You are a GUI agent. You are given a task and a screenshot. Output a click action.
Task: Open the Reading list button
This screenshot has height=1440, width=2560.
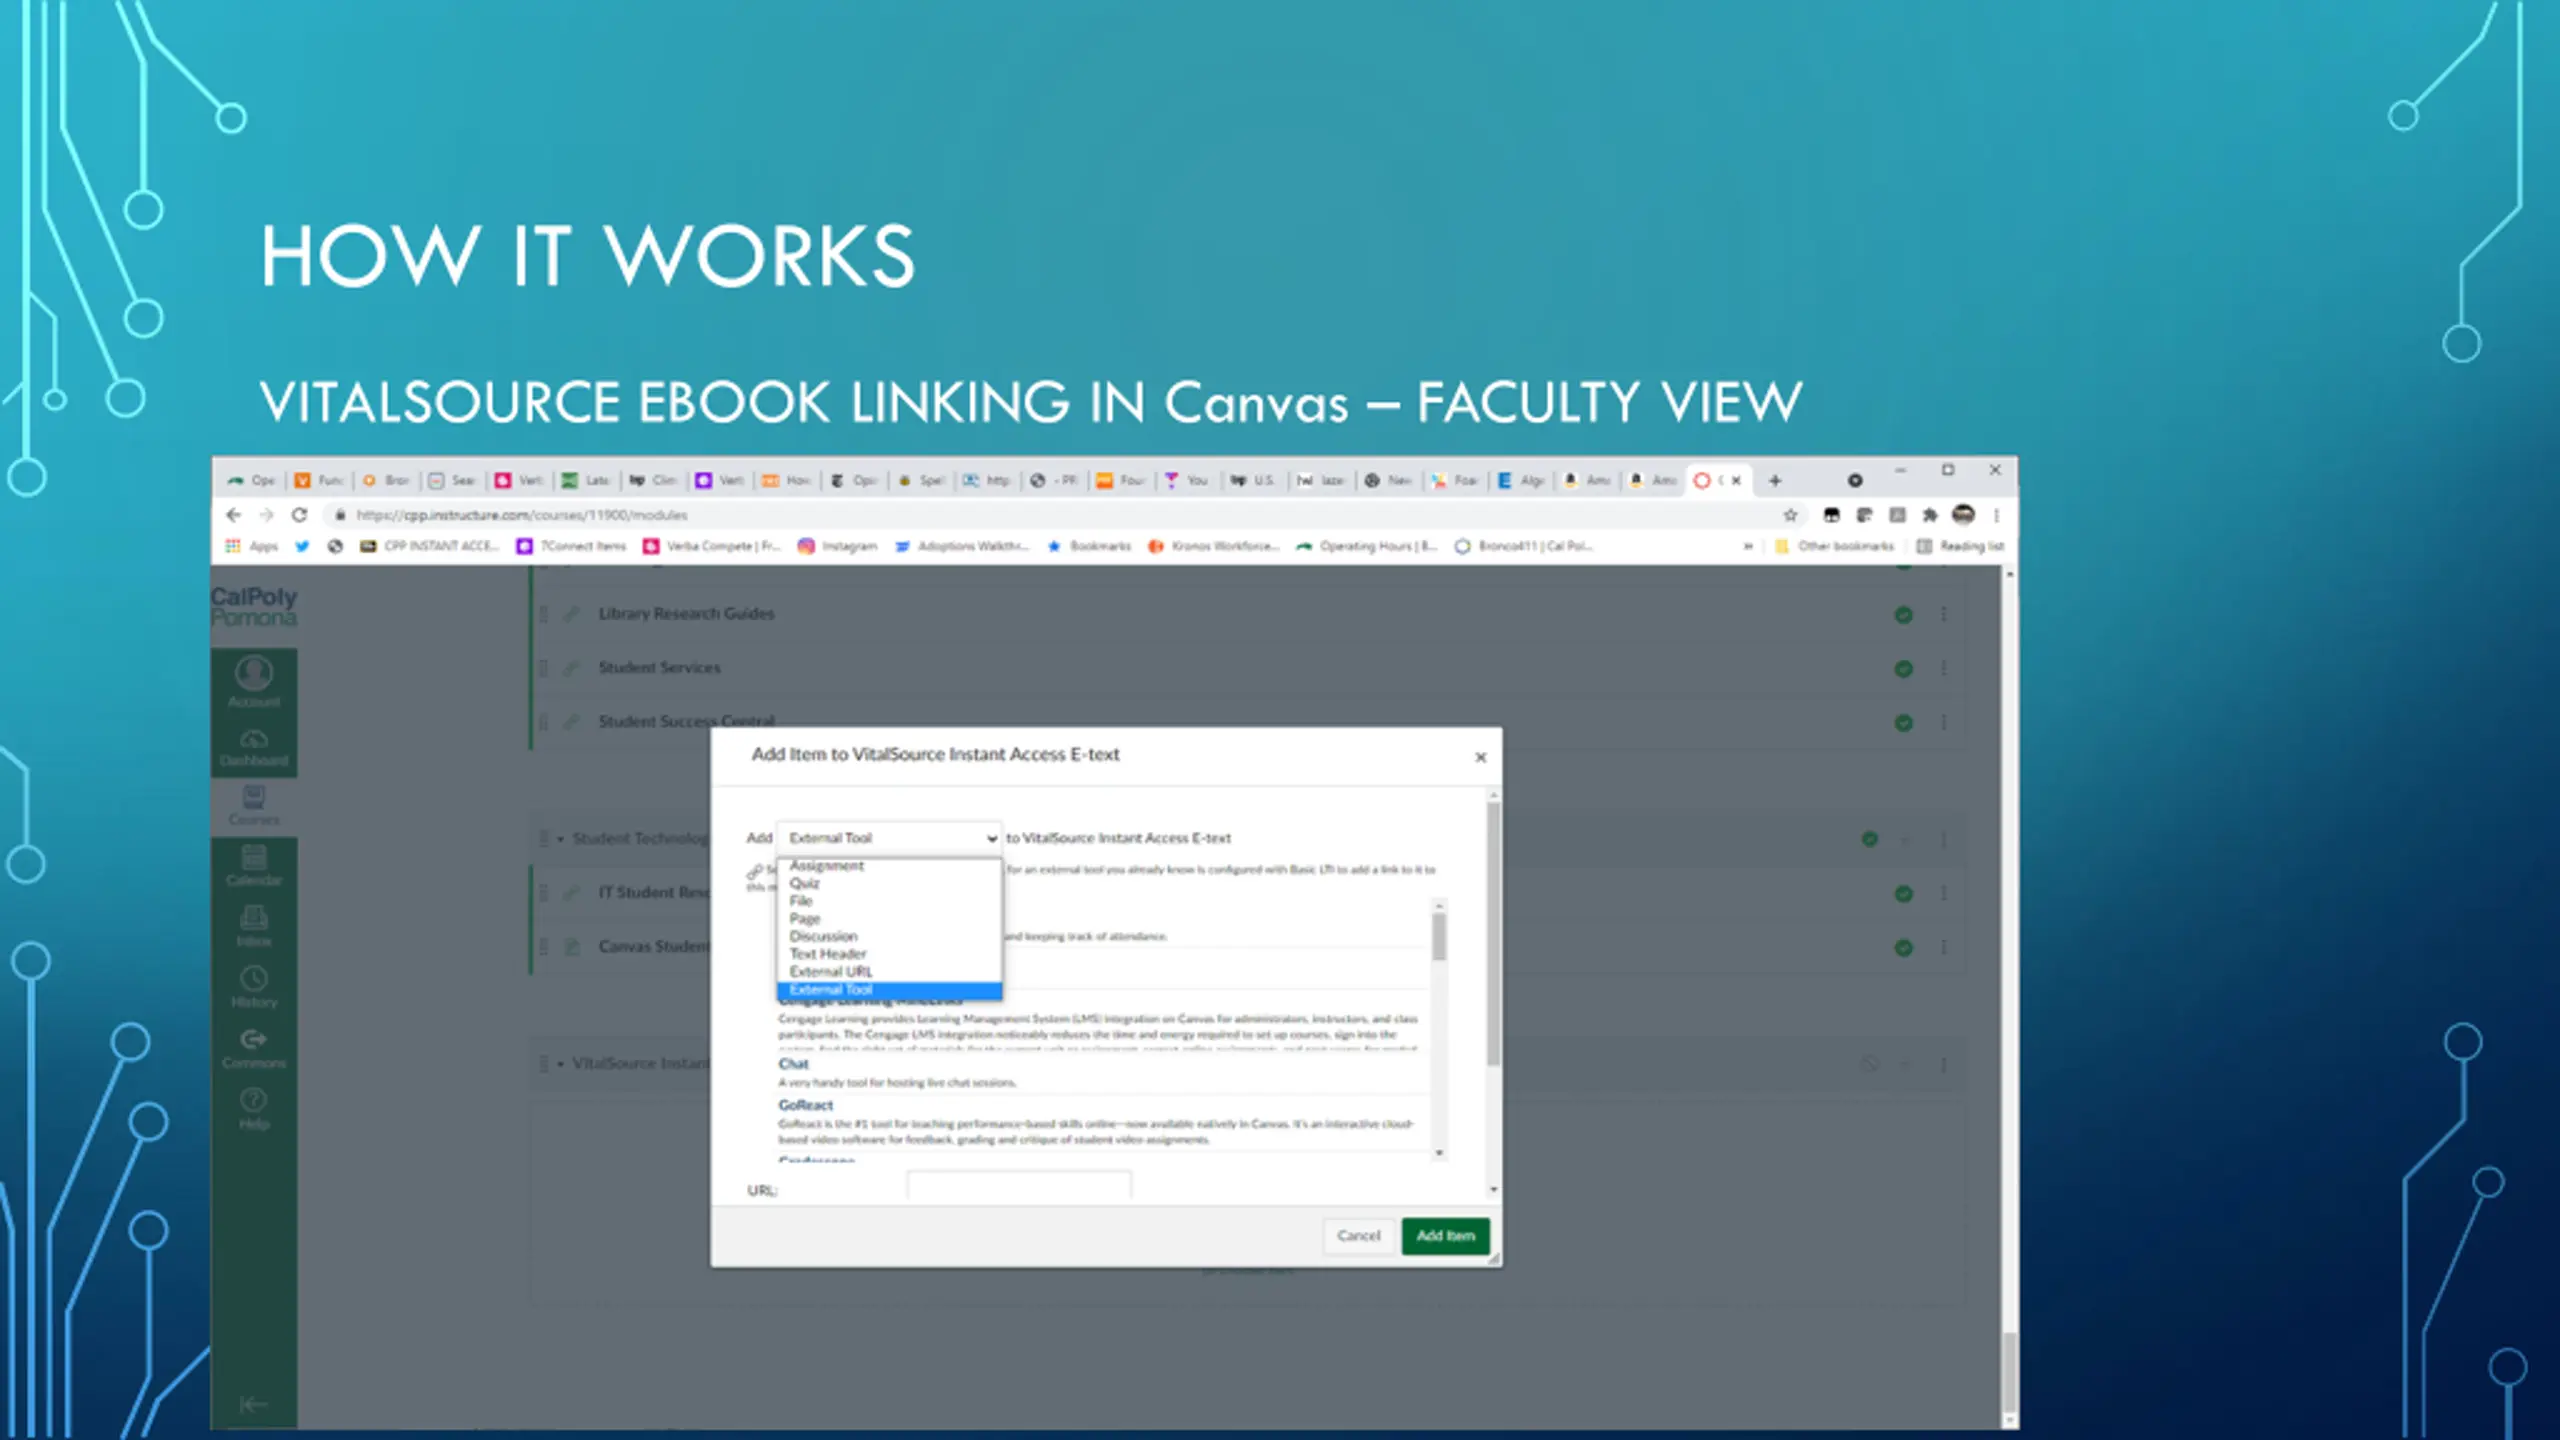click(x=1960, y=546)
